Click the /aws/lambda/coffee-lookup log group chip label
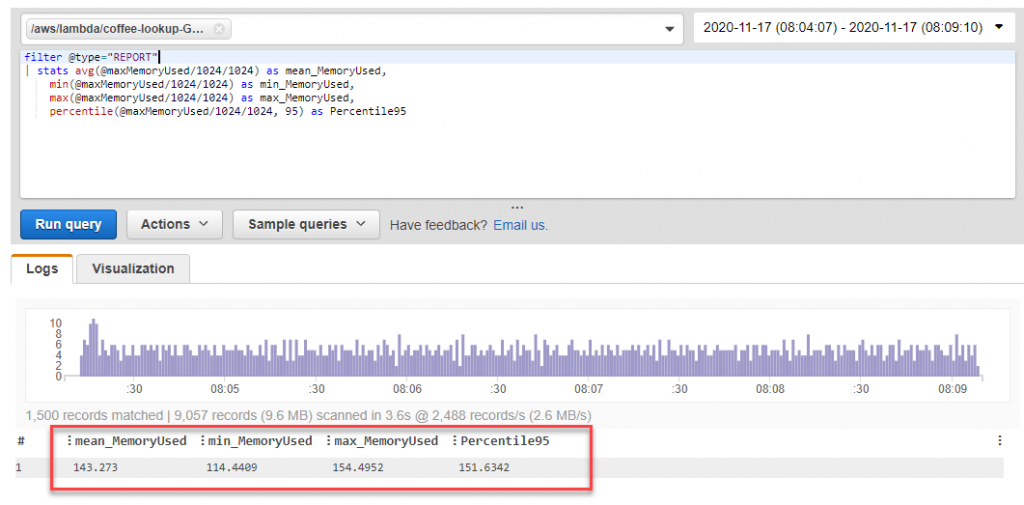 [x=118, y=29]
